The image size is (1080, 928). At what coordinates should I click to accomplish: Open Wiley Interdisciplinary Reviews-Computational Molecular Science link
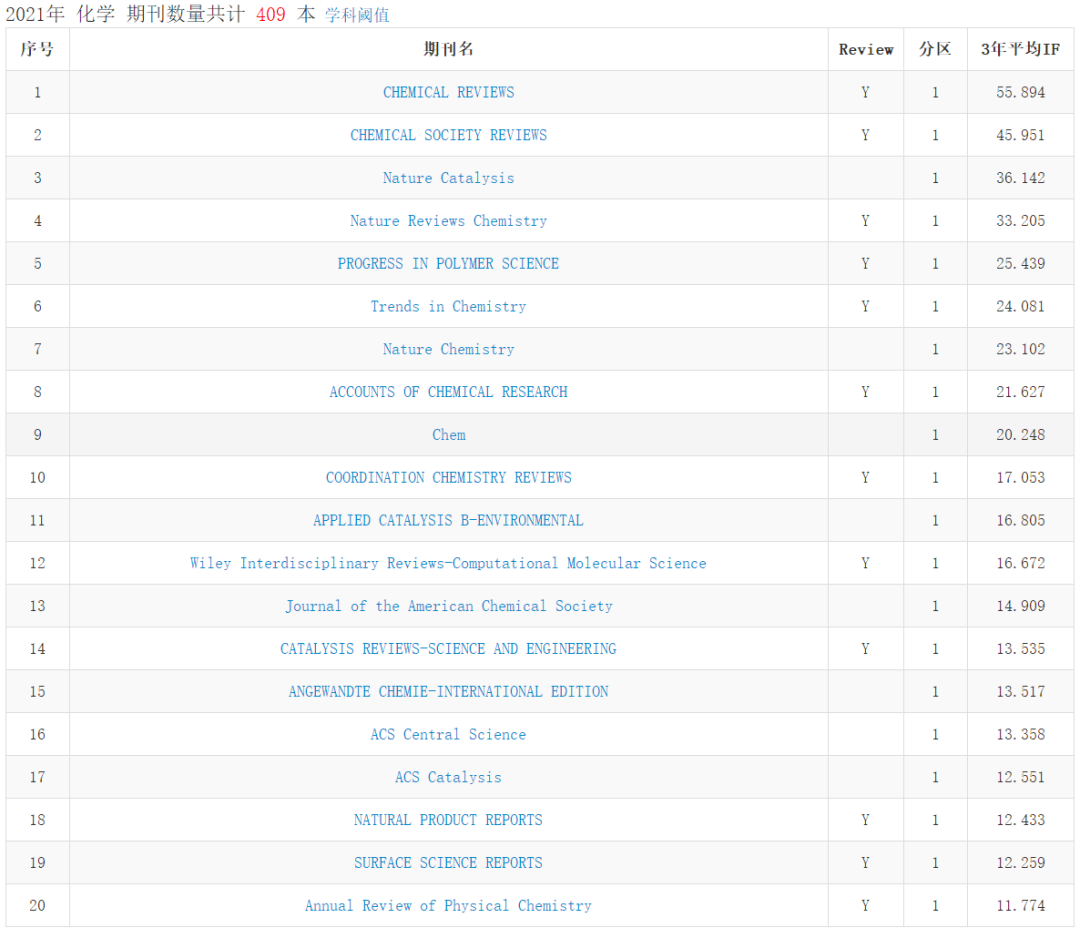pos(448,563)
